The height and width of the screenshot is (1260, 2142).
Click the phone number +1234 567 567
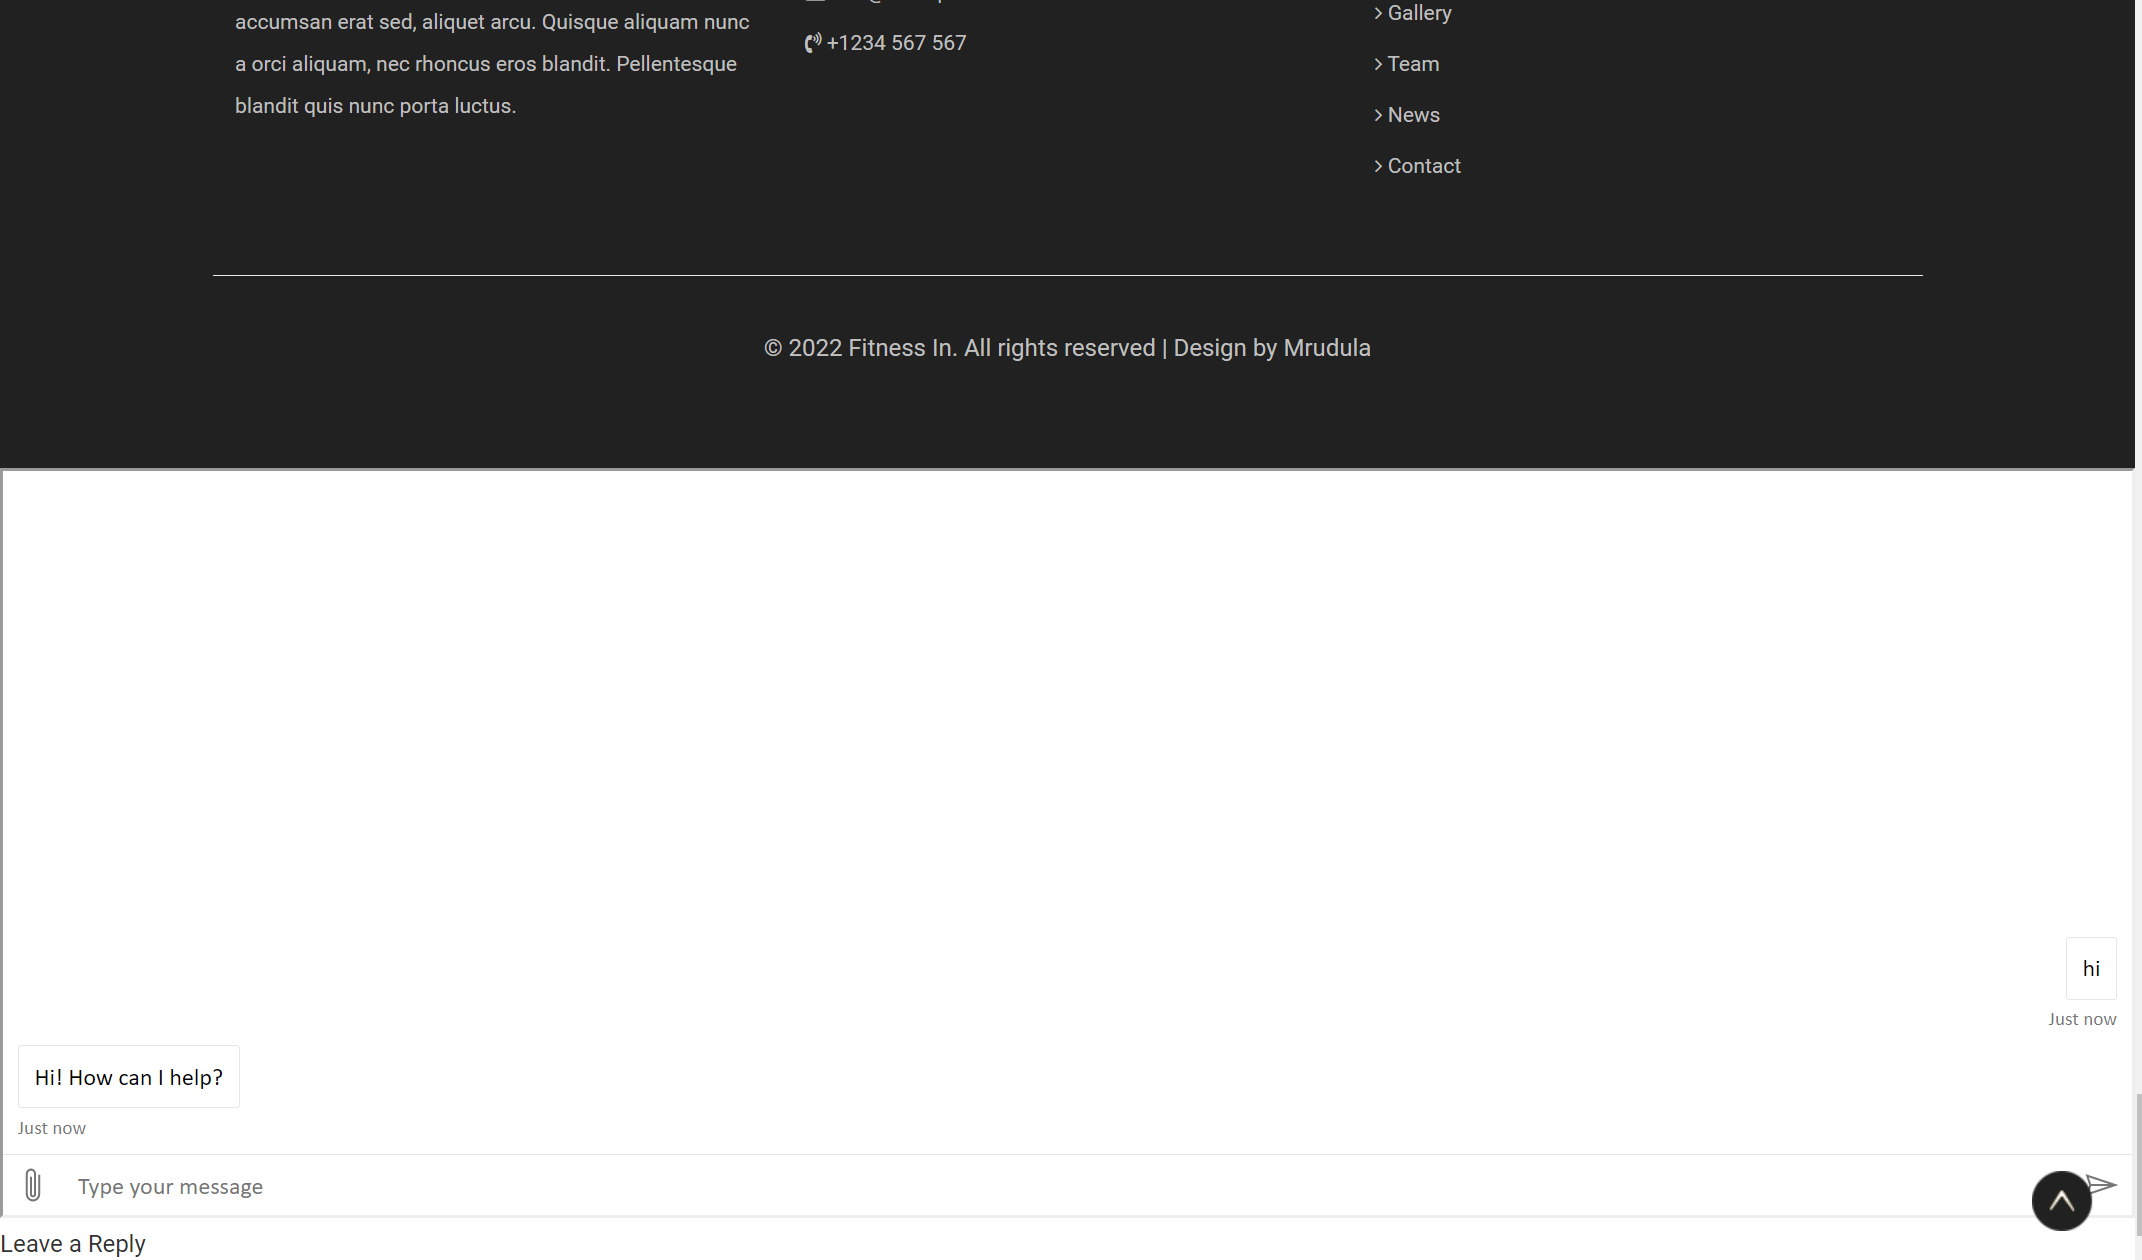tap(896, 42)
